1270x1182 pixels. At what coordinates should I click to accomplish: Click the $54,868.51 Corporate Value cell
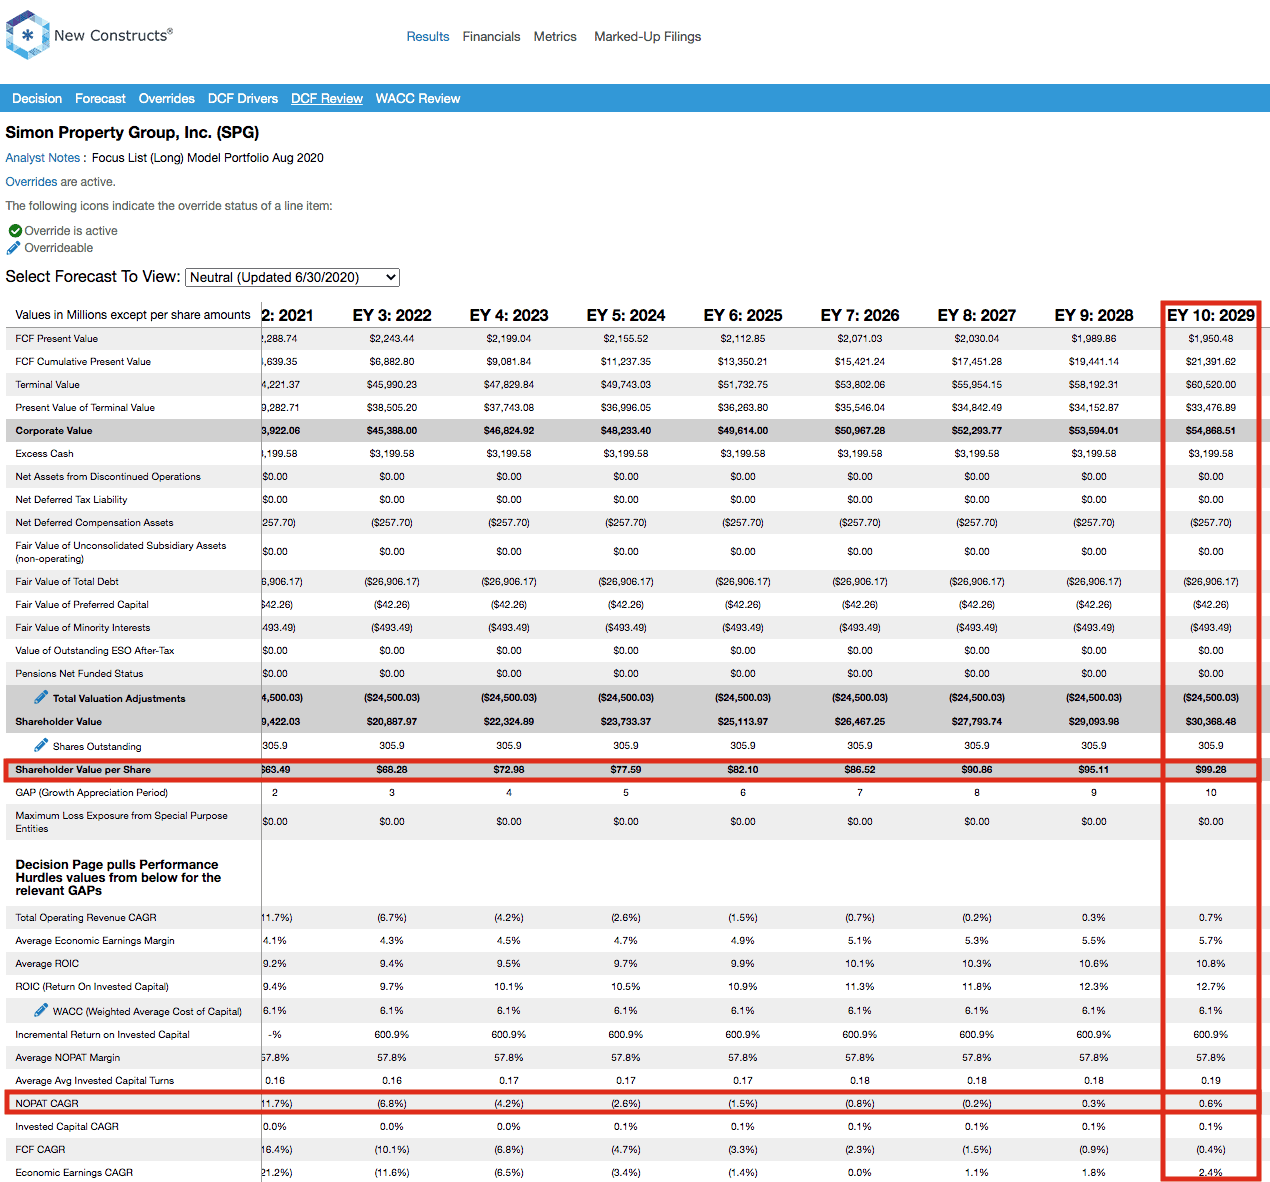click(1211, 431)
